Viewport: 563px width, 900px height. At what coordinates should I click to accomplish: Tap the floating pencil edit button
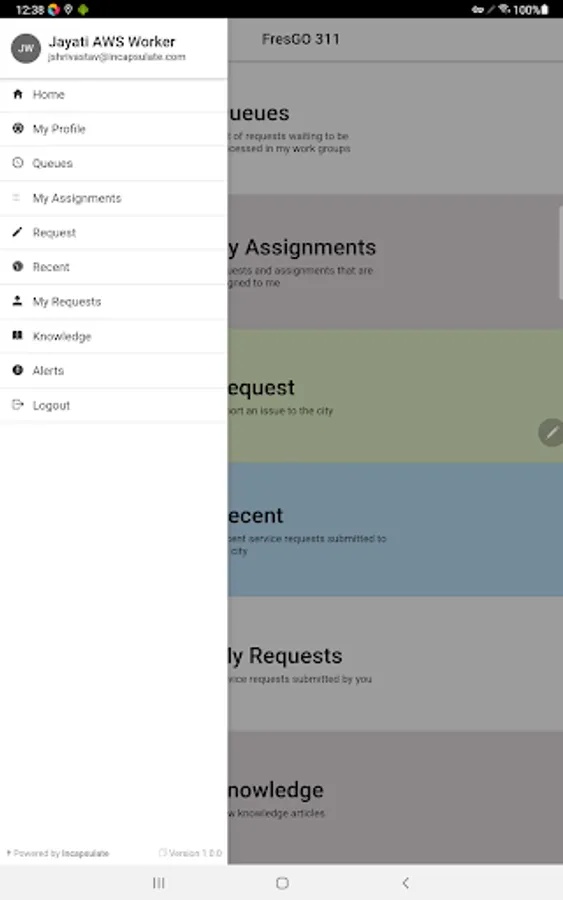coord(551,433)
